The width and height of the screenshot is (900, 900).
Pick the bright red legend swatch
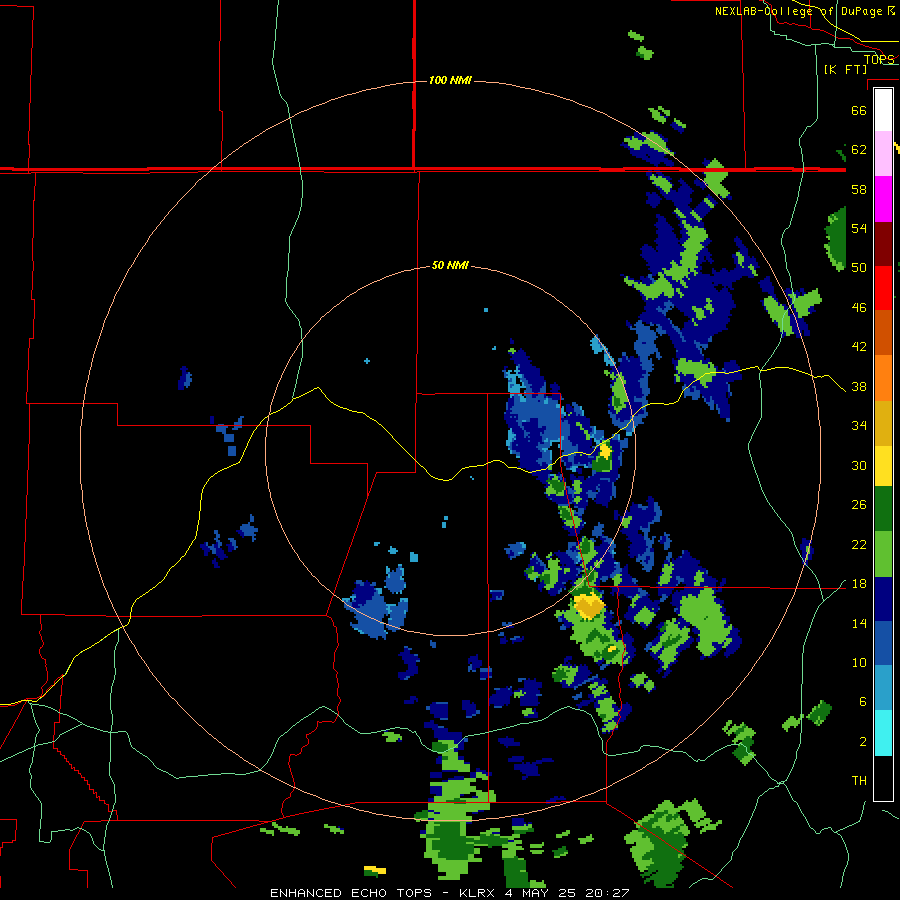tap(883, 288)
